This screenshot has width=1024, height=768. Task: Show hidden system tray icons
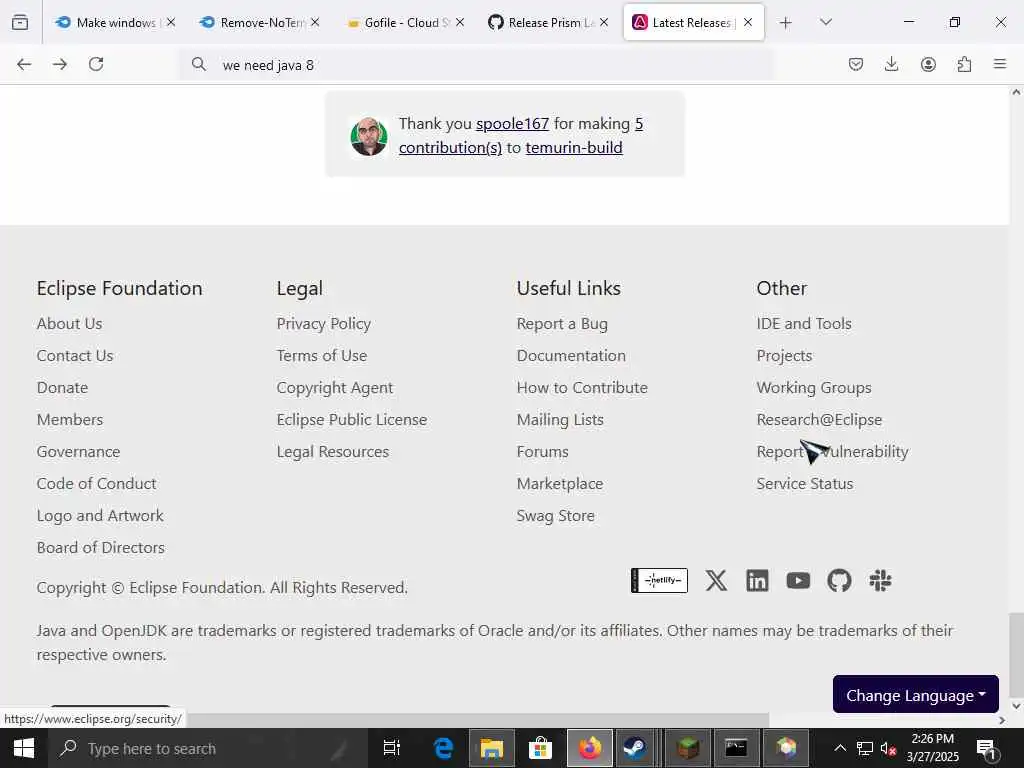pyautogui.click(x=840, y=748)
